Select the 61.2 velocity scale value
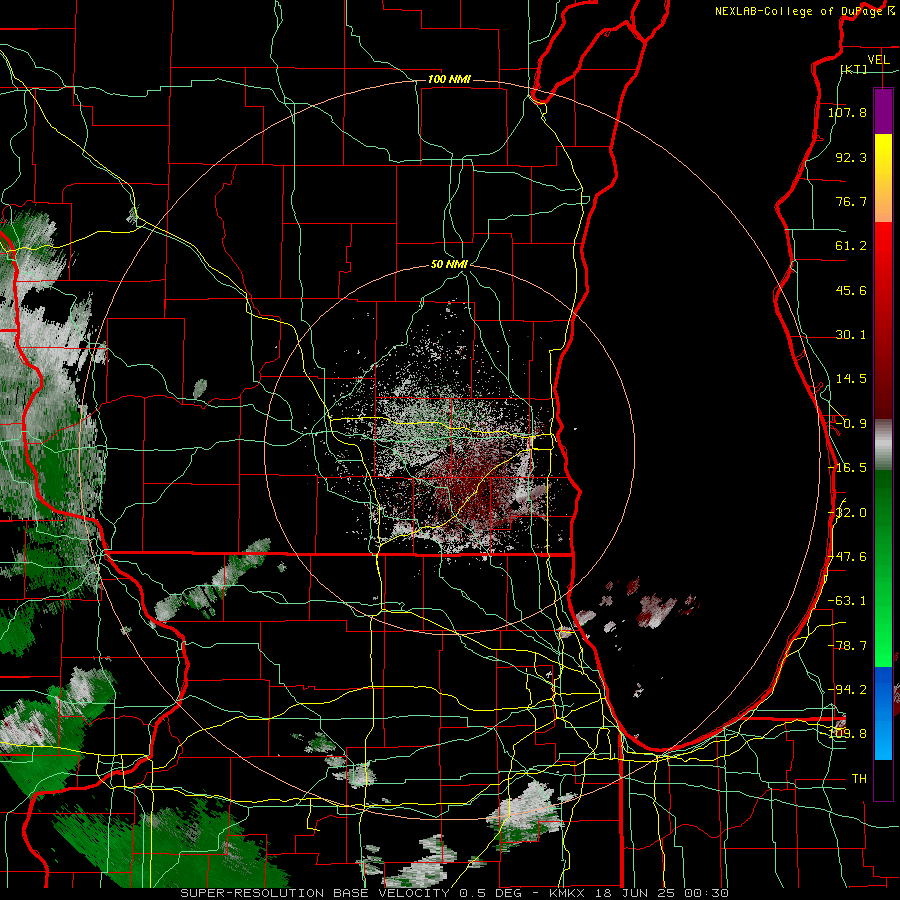 pos(851,246)
